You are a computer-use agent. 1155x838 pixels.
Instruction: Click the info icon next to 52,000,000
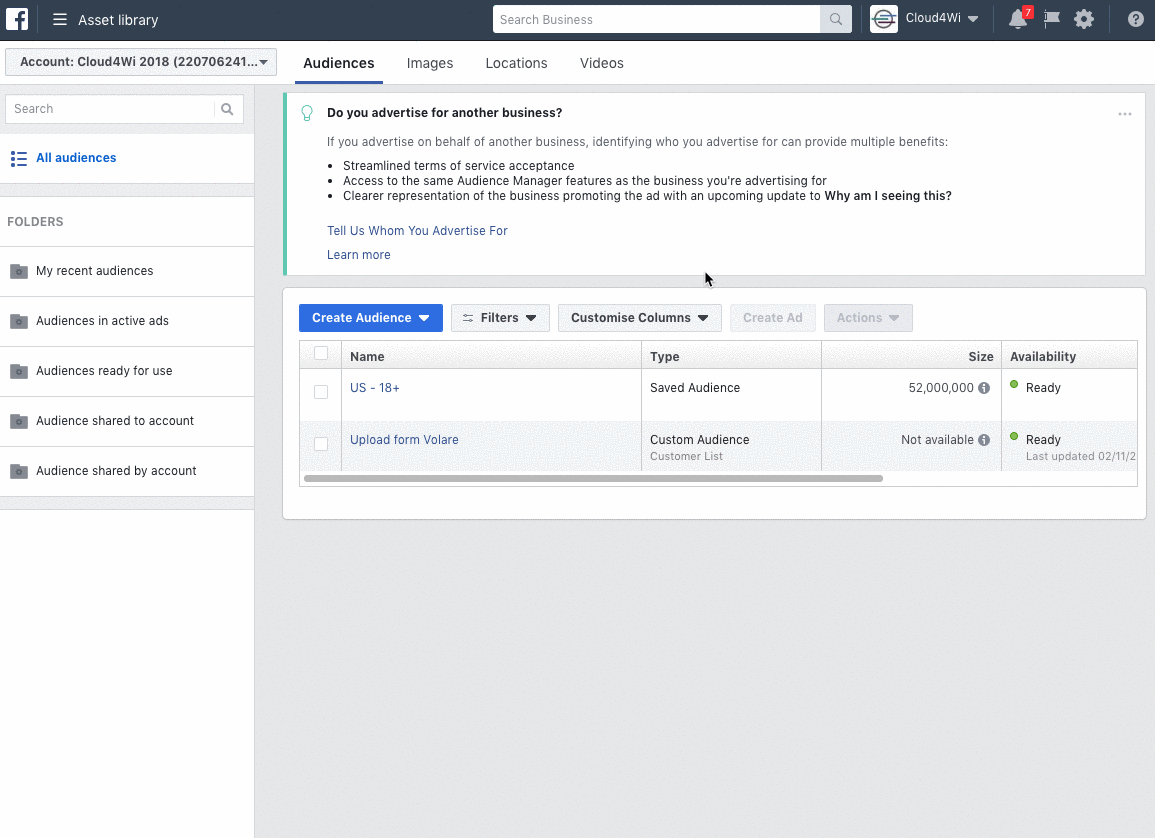pyautogui.click(x=984, y=388)
